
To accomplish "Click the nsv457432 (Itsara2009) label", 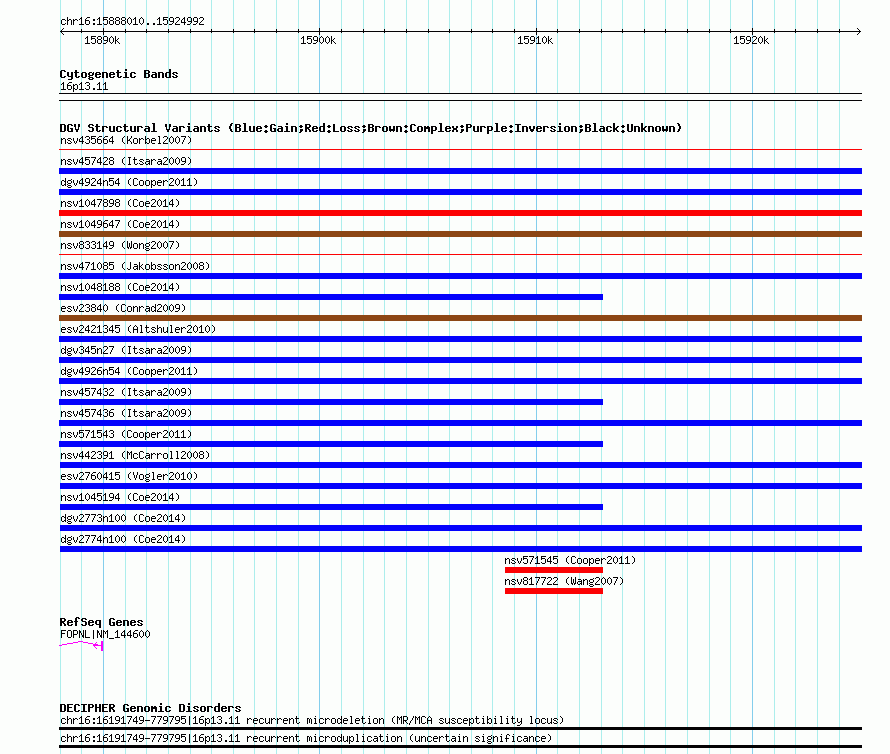I will (126, 392).
